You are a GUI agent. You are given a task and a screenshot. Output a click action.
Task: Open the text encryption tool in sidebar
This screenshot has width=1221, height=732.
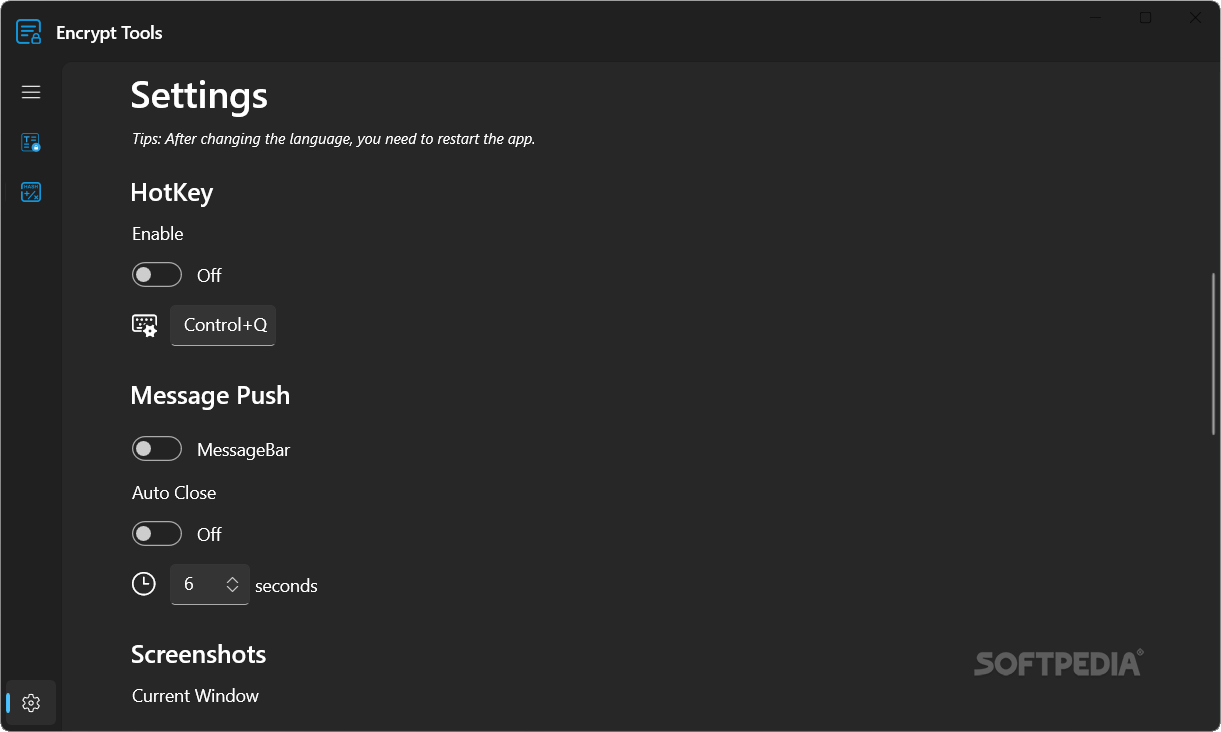tap(31, 142)
